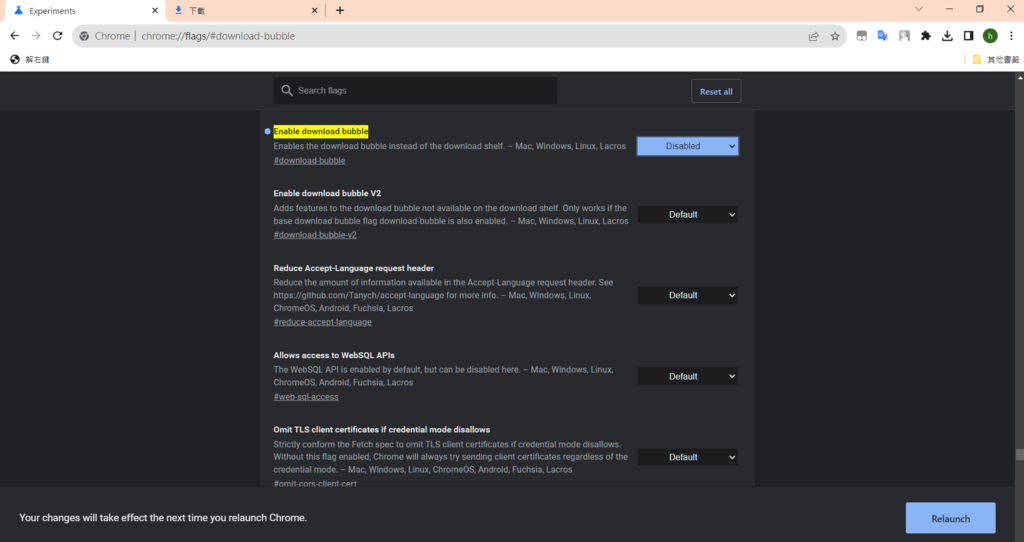The image size is (1024, 542).
Task: Open the Extensions puzzle piece menu
Action: (x=925, y=36)
